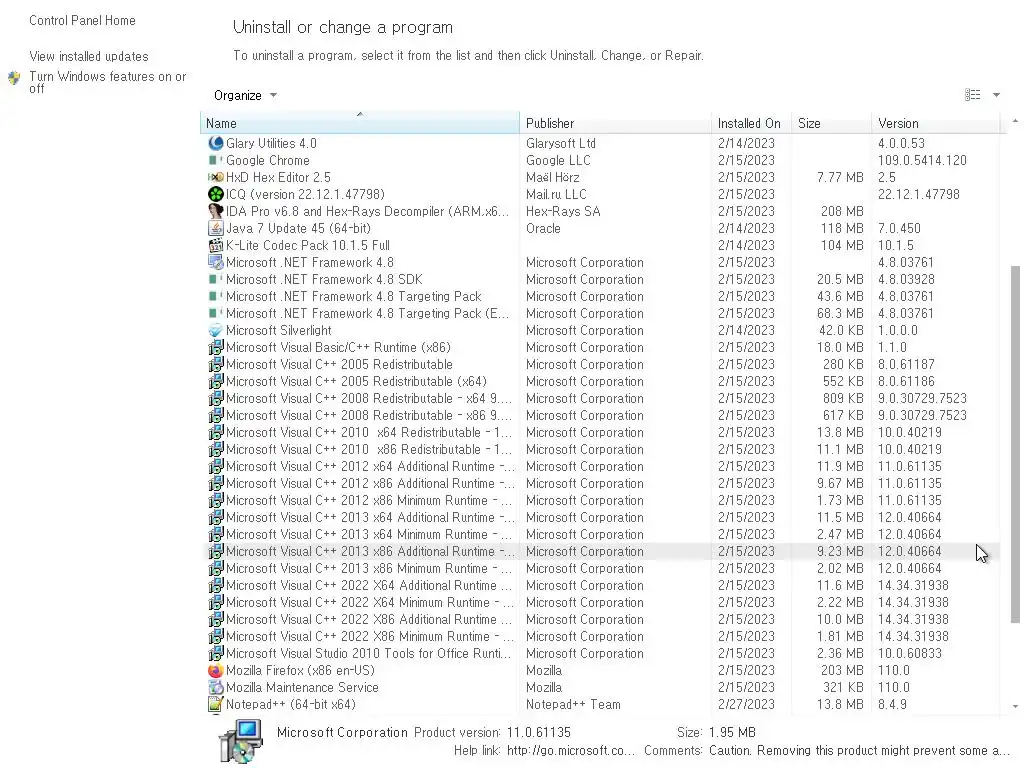Click the Microsoft Silverlight icon
The image size is (1024, 768).
click(x=216, y=330)
